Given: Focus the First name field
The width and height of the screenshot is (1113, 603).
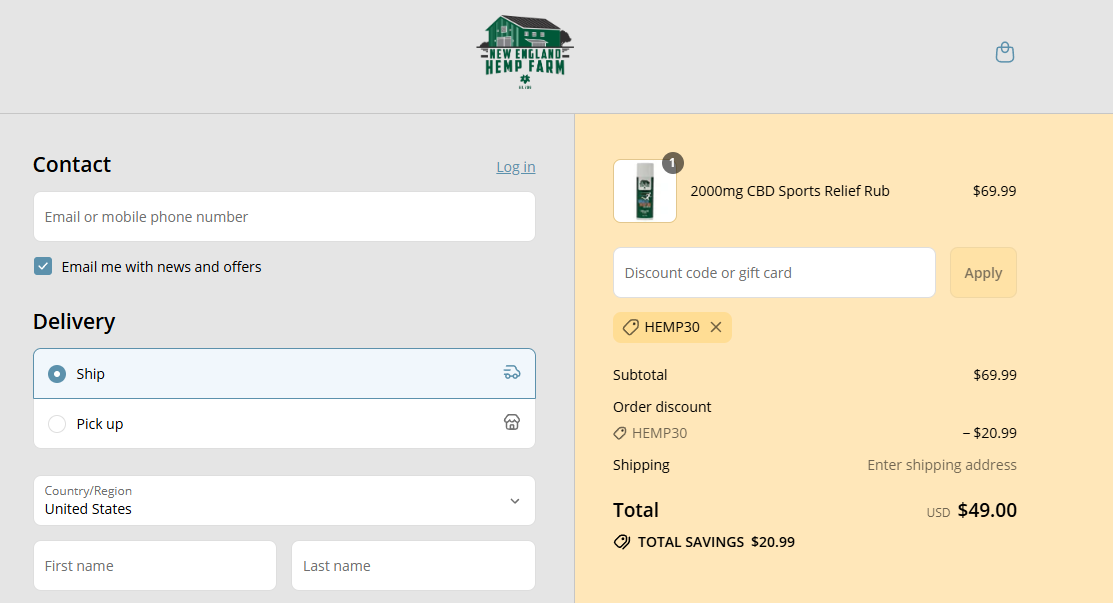Looking at the screenshot, I should pos(155,565).
